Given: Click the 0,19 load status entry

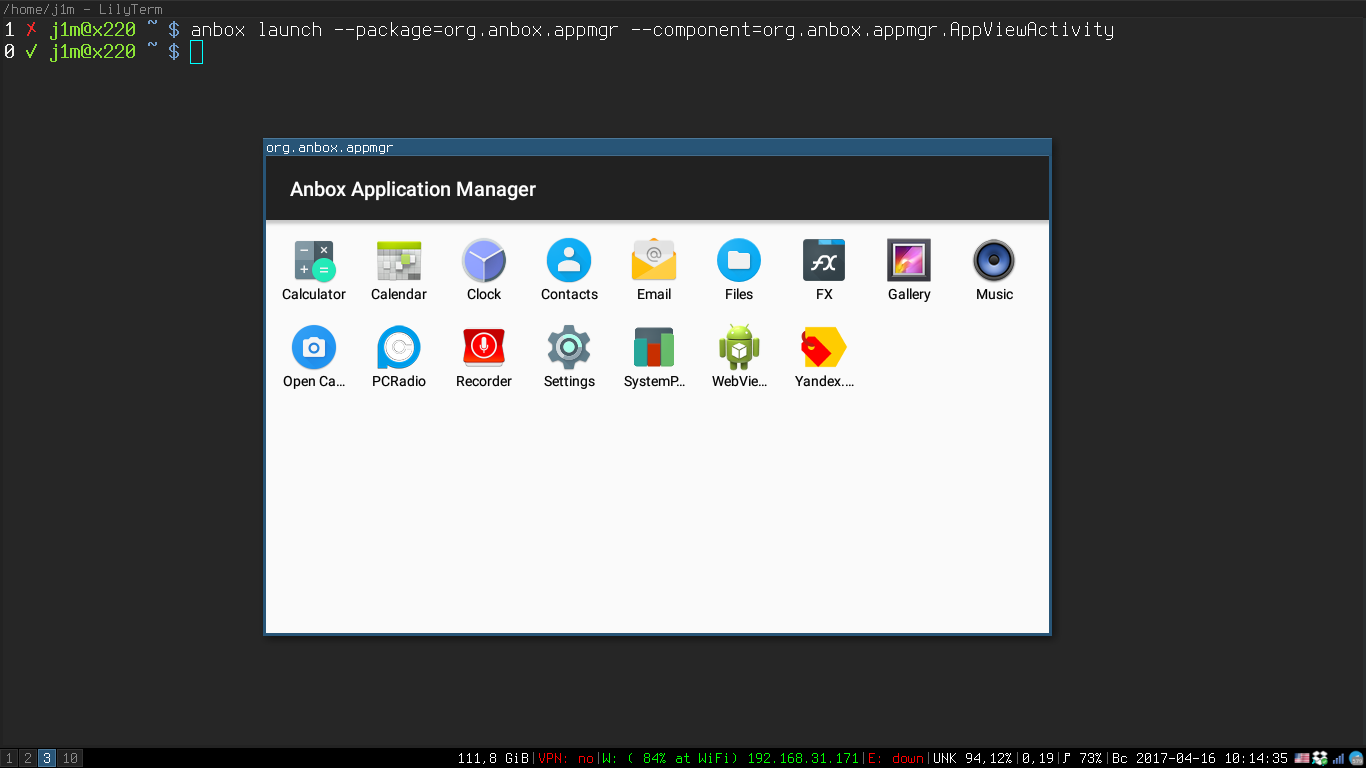Looking at the screenshot, I should point(1038,759).
